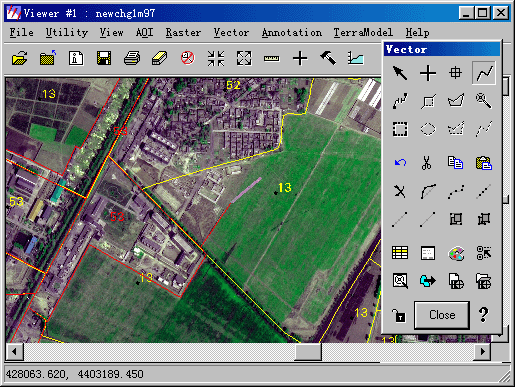Open the Vector menu
Screen dimensions: 515x387
point(231,32)
